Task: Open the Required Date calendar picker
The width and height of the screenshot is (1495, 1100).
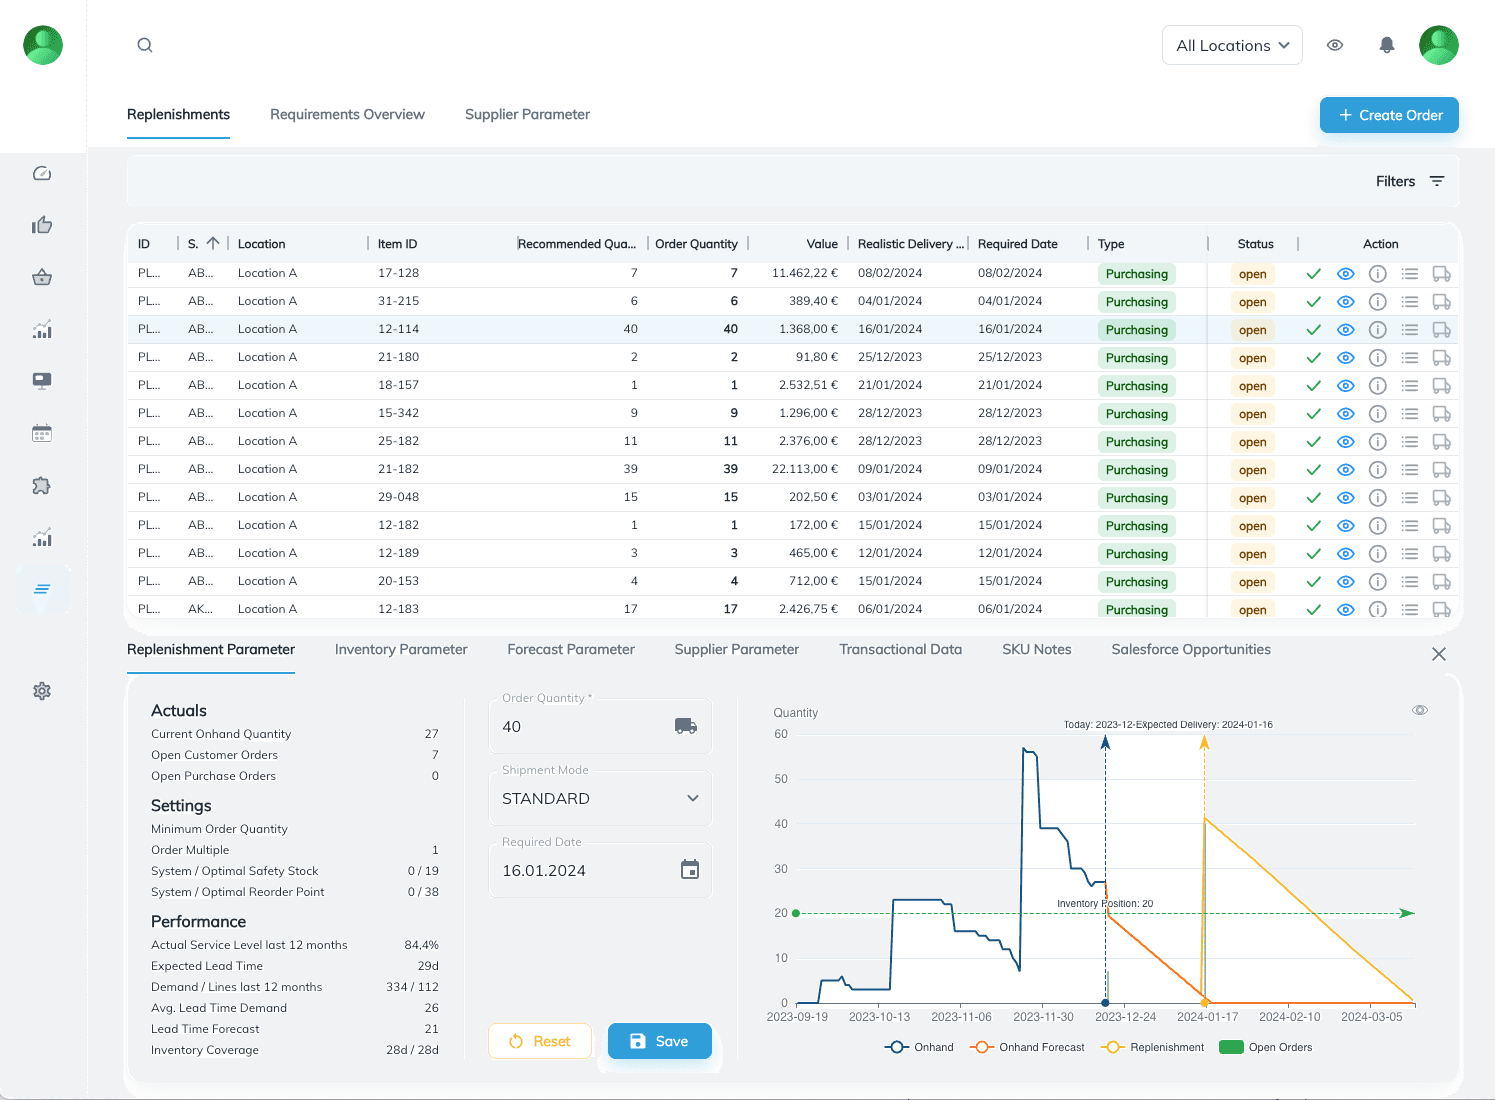Action: [x=689, y=870]
